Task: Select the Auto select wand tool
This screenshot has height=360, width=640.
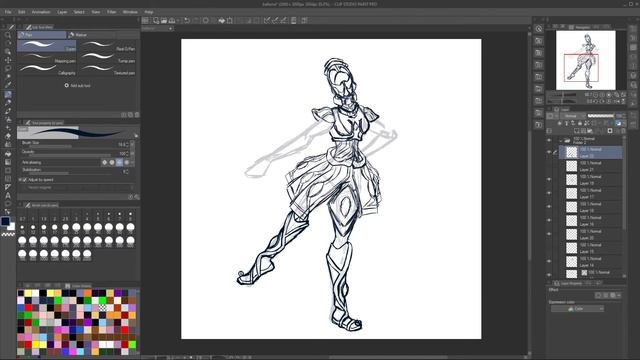Action: click(8, 77)
